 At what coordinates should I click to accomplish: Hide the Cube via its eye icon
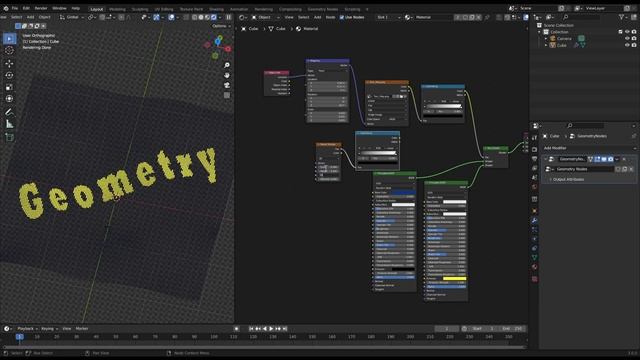(x=627, y=45)
